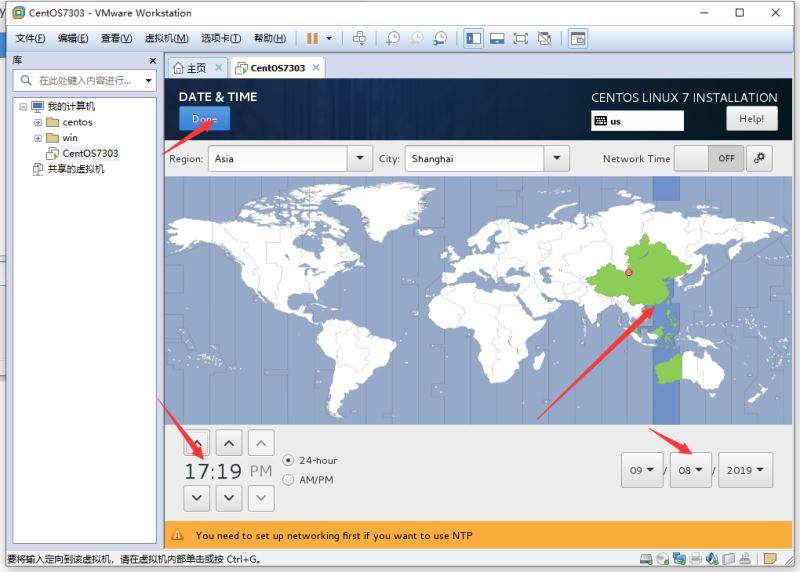Open the year dropdown showing 2019
Image resolution: width=800 pixels, height=572 pixels.
pyautogui.click(x=745, y=470)
